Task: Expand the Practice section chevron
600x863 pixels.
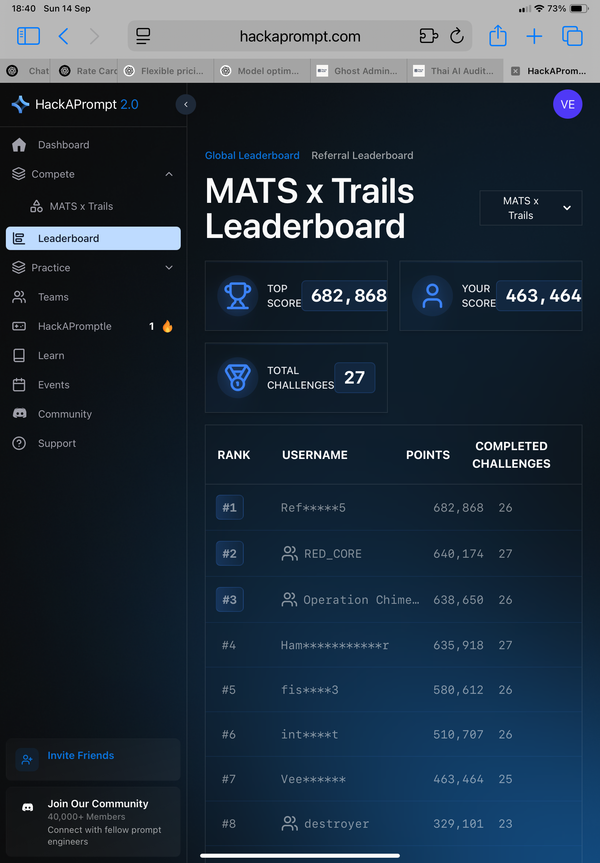Action: 168,268
